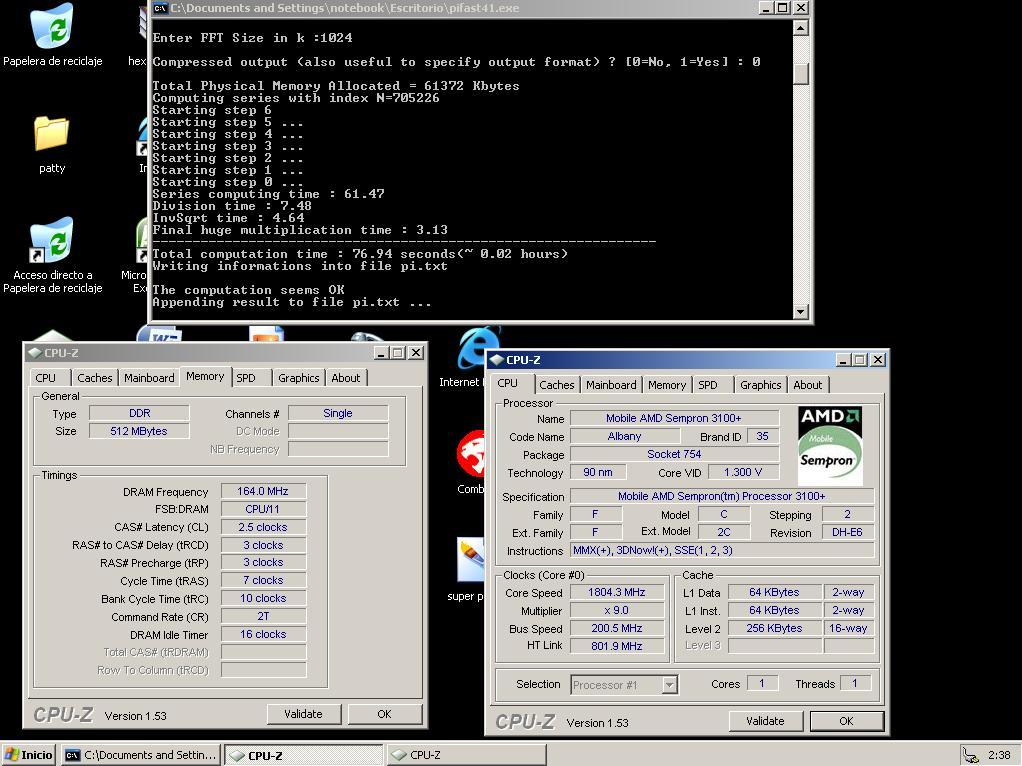The width and height of the screenshot is (1022, 766).
Task: Open Mainboard tab in memory CPU-Z window
Action: (149, 377)
